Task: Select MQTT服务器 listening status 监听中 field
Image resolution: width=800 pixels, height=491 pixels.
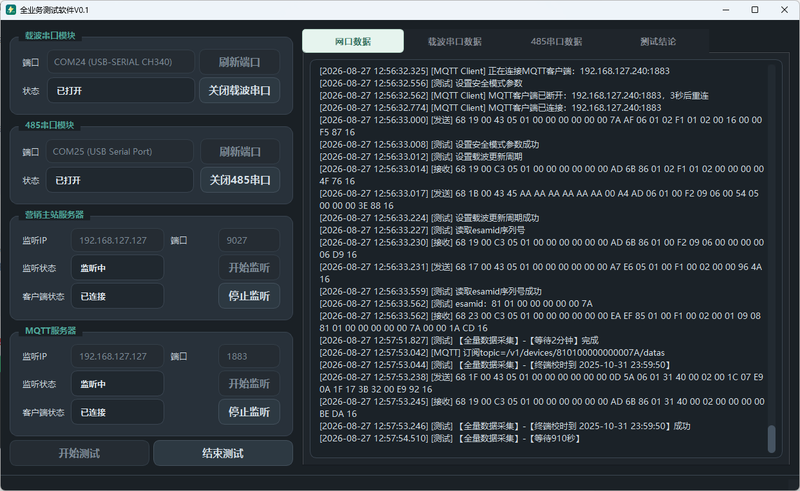Action: pos(117,384)
